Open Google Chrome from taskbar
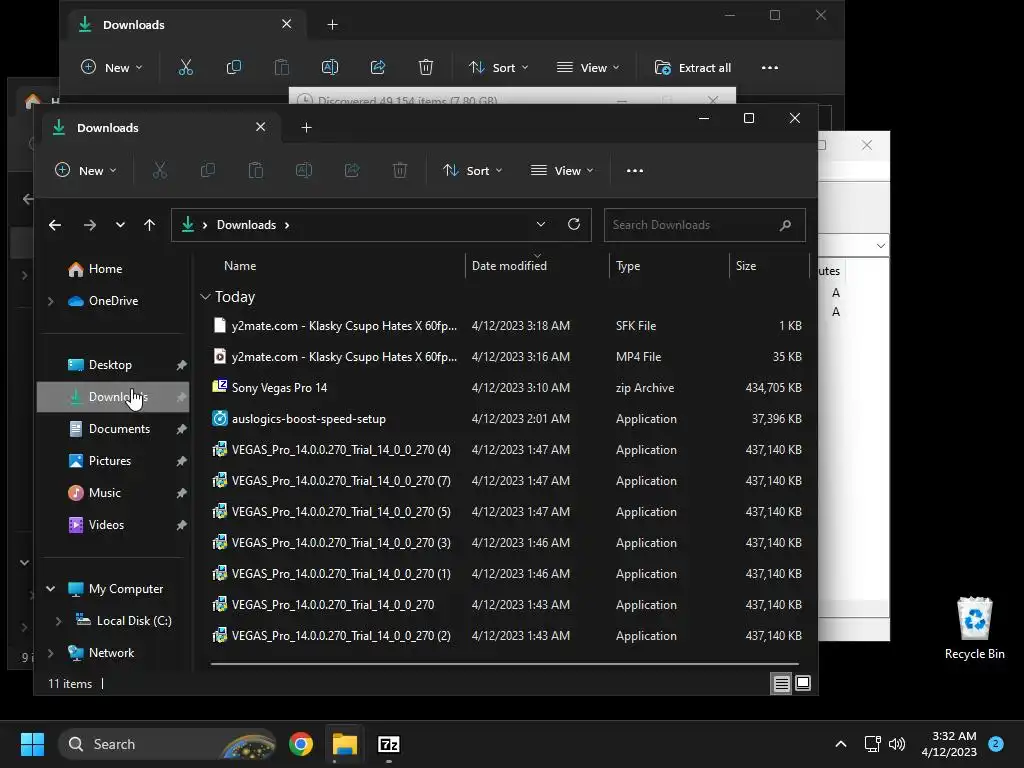This screenshot has height=768, width=1024. click(x=301, y=744)
